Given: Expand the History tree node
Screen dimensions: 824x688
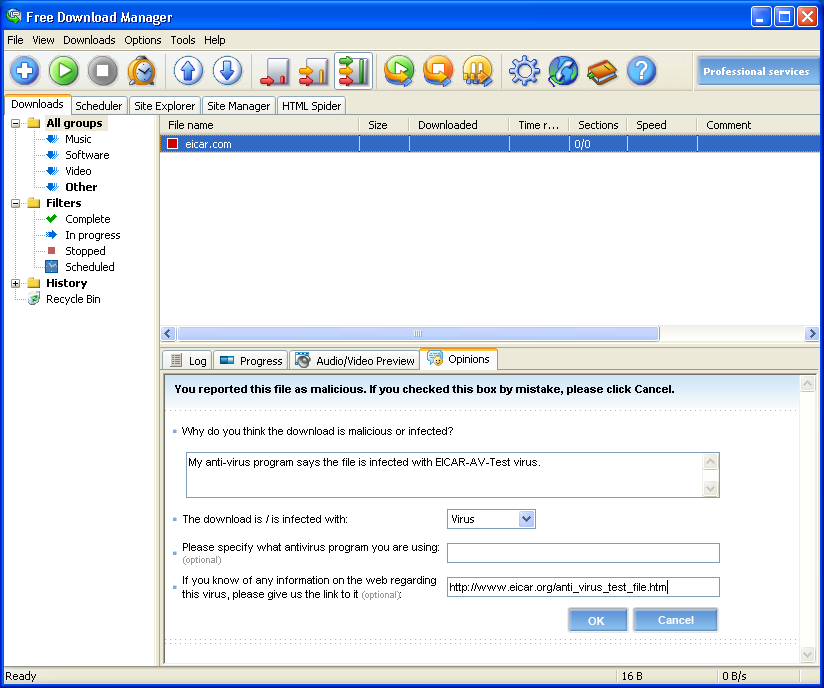Looking at the screenshot, I should 16,283.
